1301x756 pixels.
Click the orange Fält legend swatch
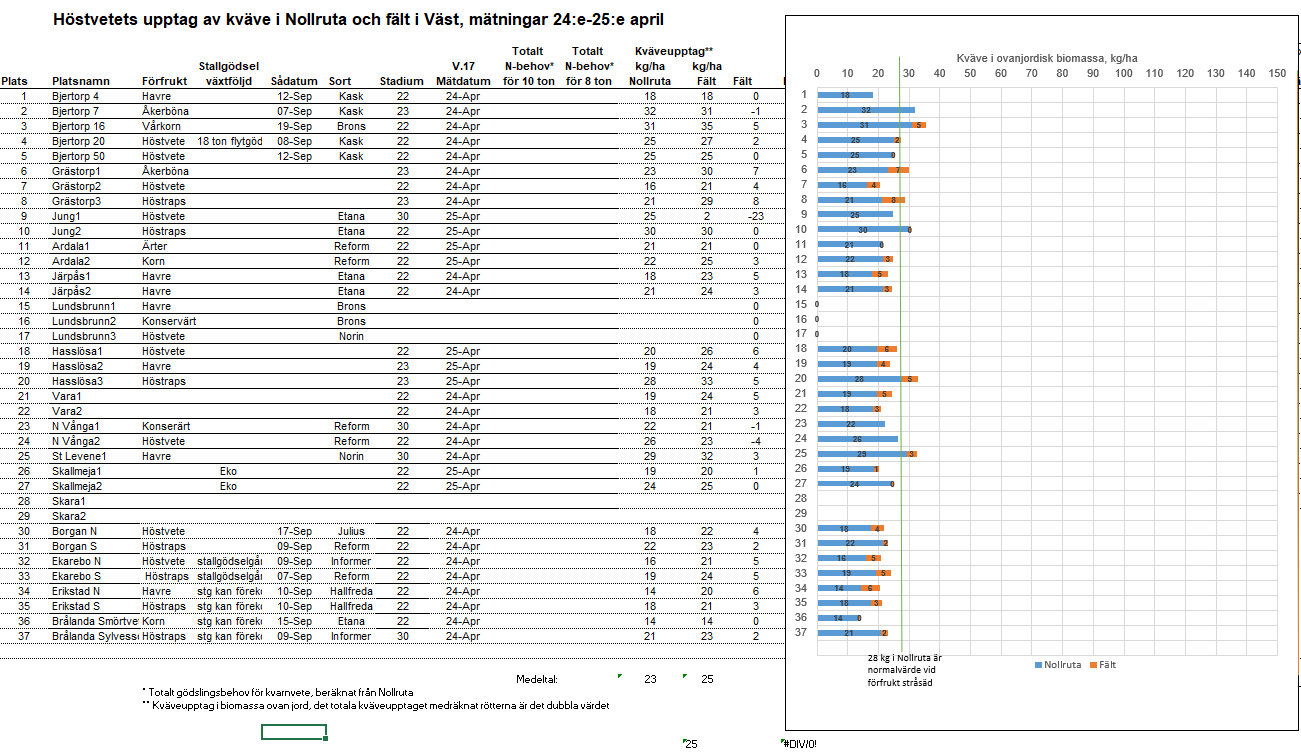point(1092,664)
